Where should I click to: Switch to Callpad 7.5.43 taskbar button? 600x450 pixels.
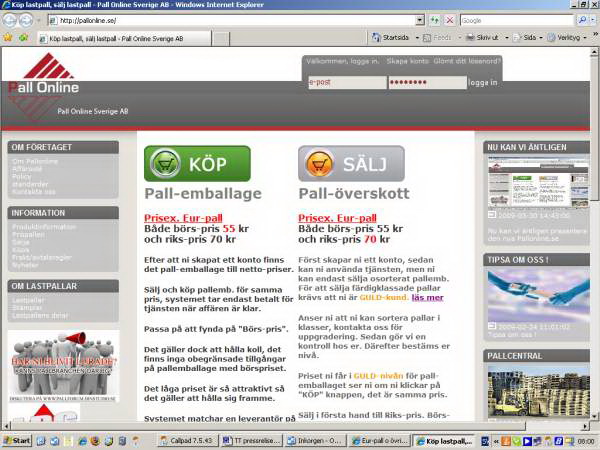pos(188,441)
